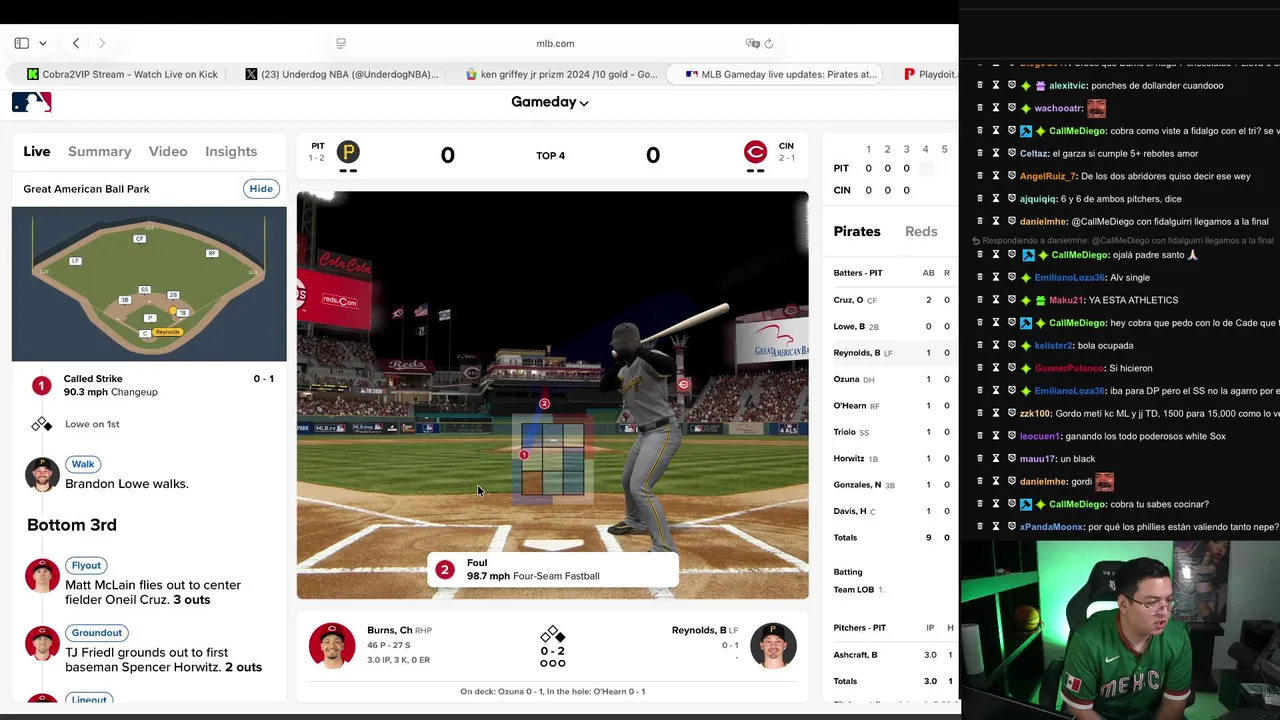The image size is (1280, 720).
Task: Open the Summary tab
Action: pos(99,151)
